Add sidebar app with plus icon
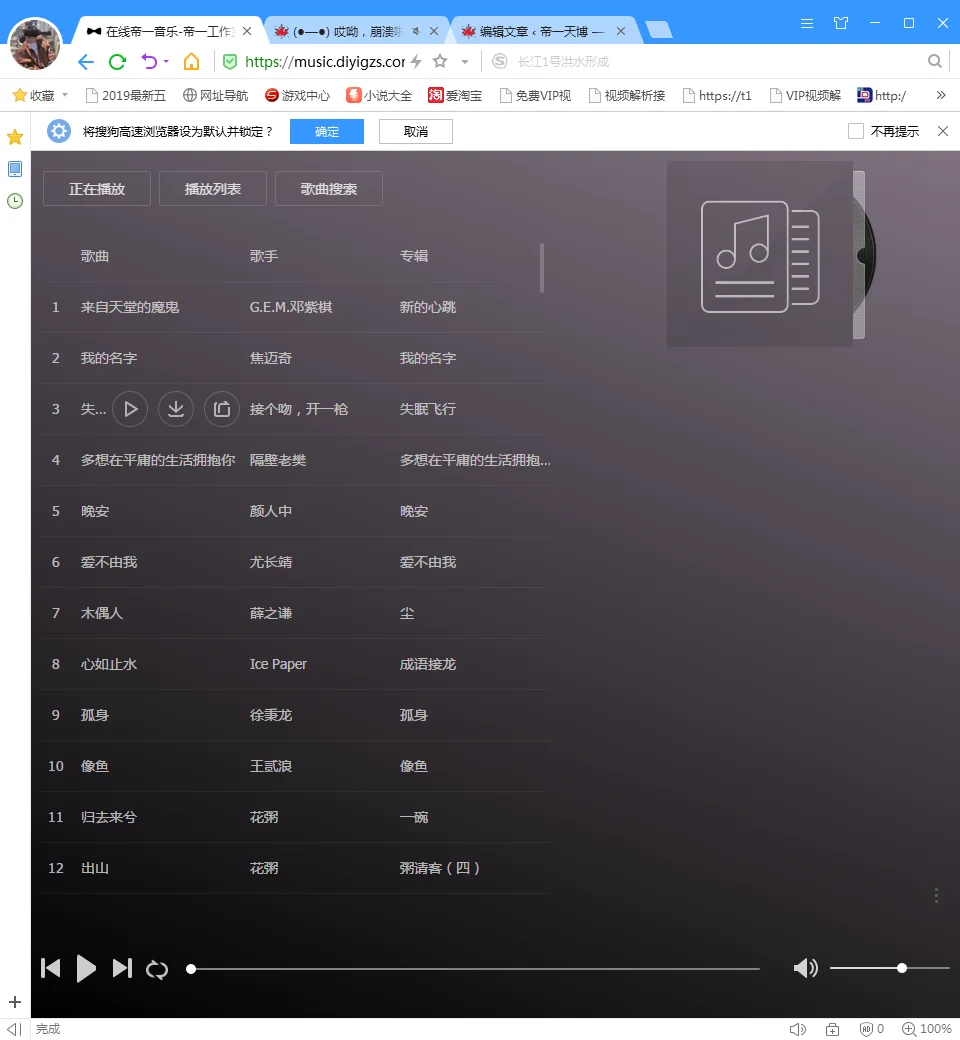Image resolution: width=960 pixels, height=1040 pixels. [15, 1002]
